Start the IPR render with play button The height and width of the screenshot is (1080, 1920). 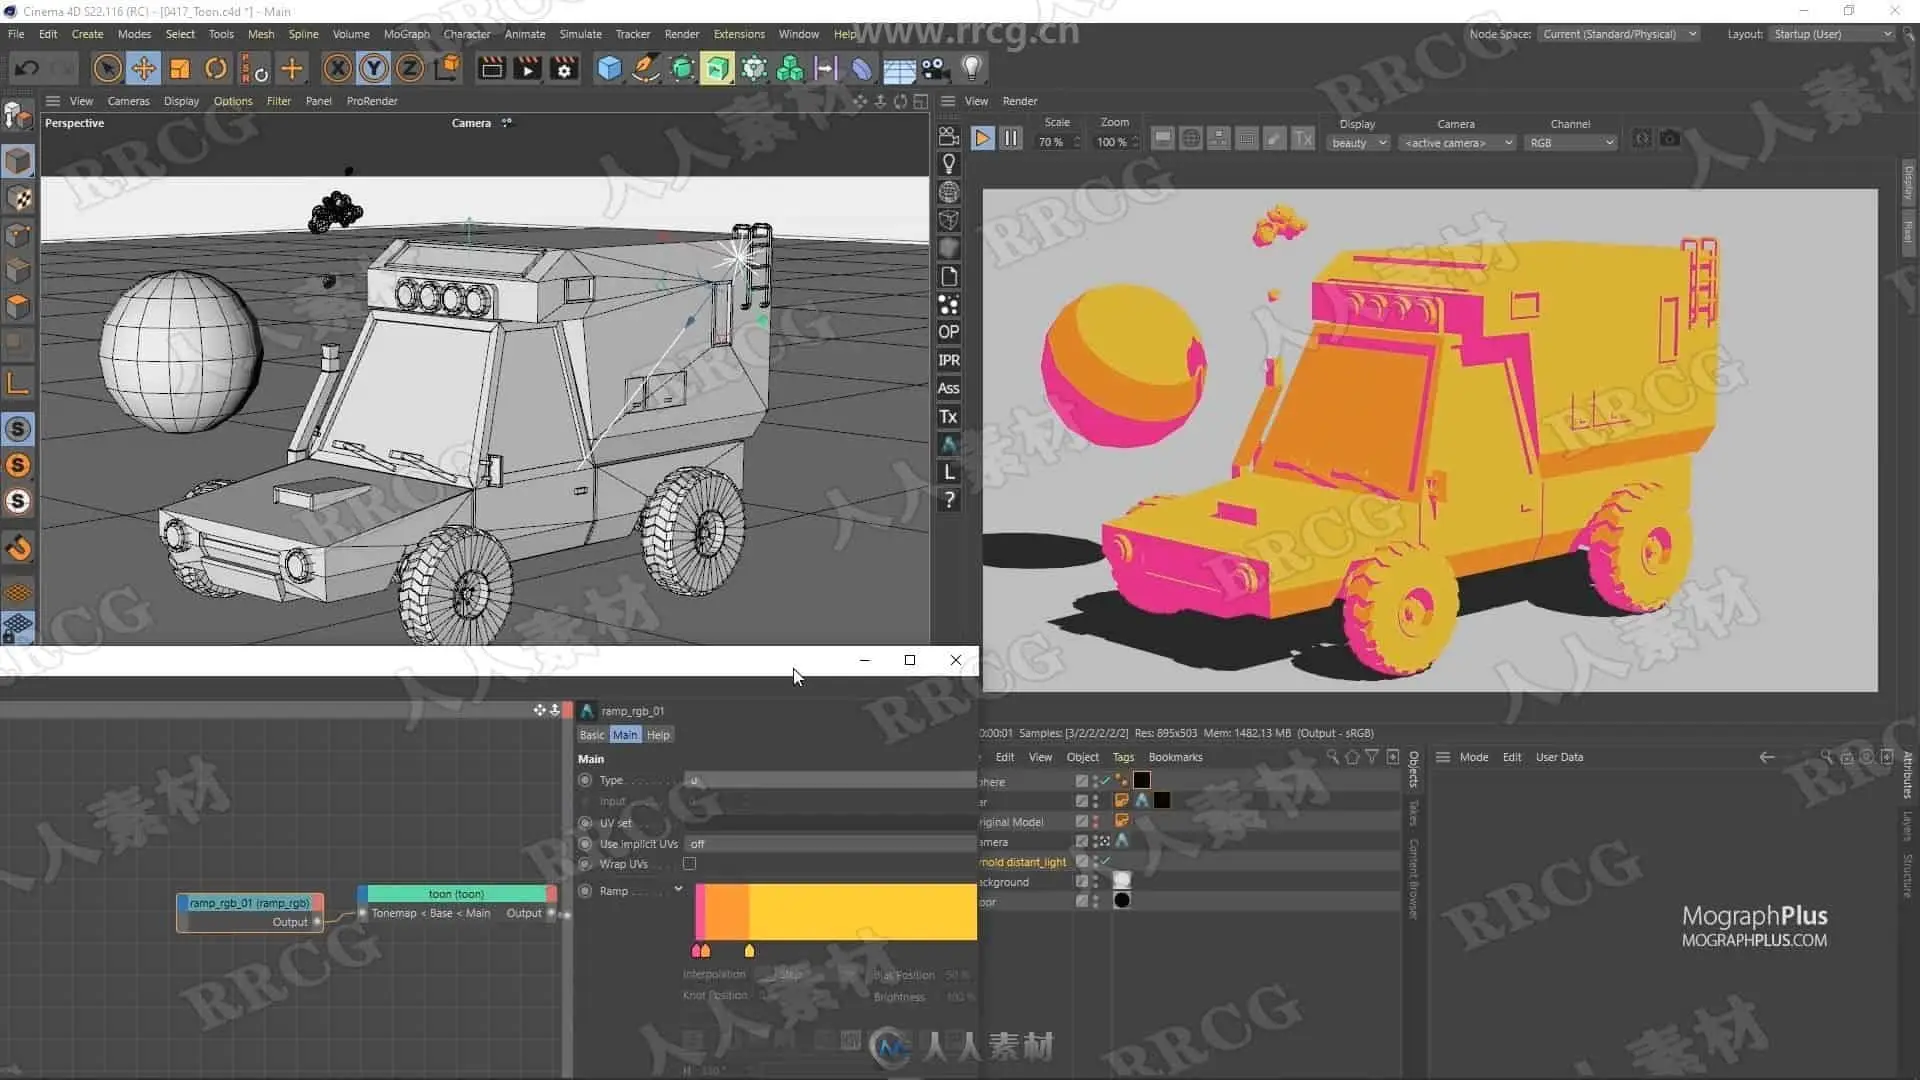click(x=982, y=139)
